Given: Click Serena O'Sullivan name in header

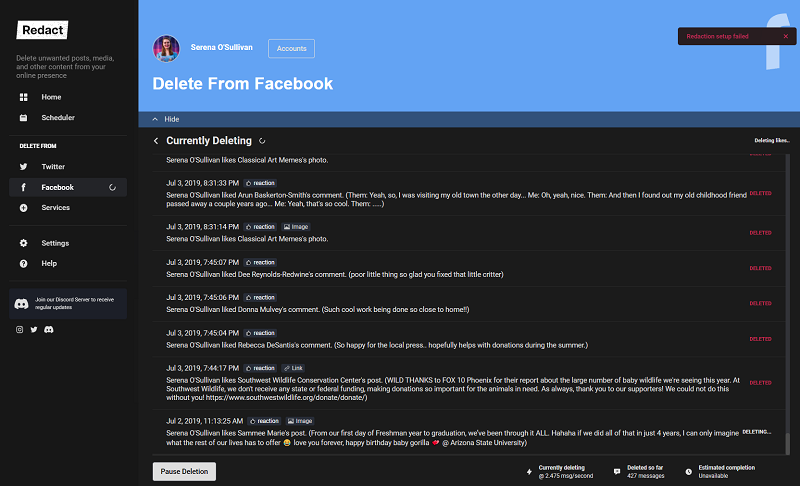Looking at the screenshot, I should pos(221,47).
